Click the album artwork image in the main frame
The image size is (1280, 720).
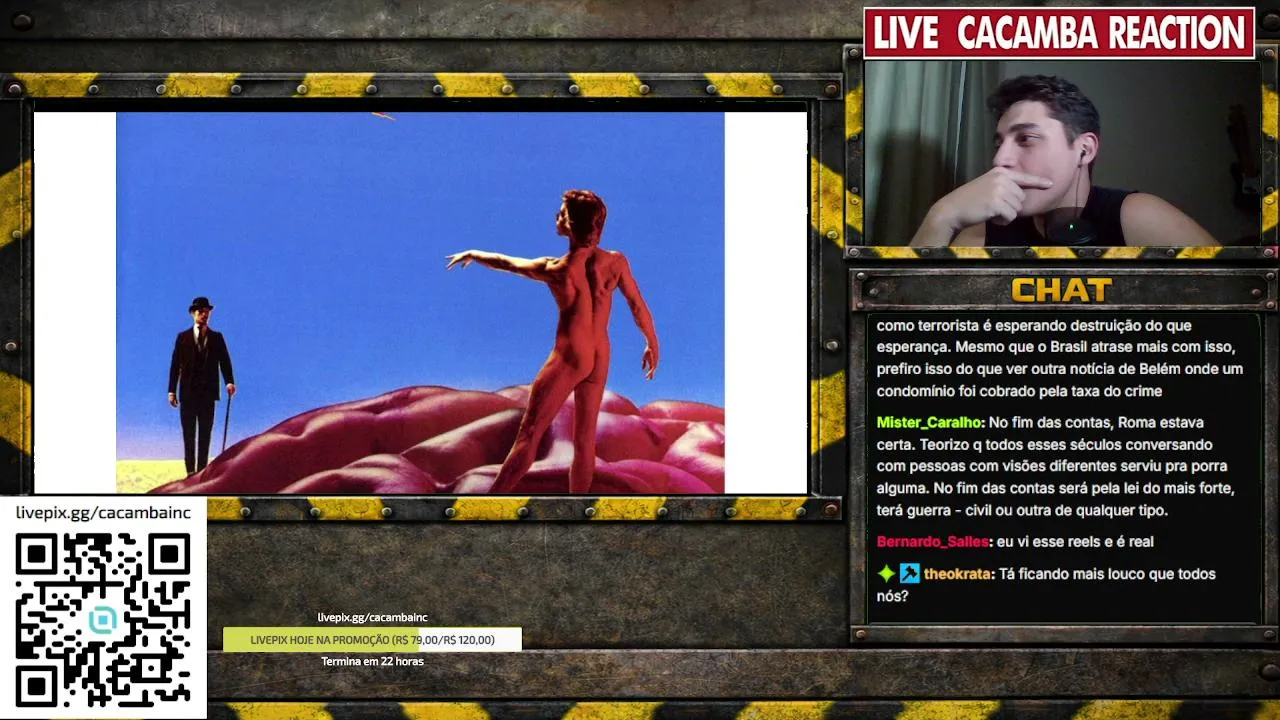point(420,302)
